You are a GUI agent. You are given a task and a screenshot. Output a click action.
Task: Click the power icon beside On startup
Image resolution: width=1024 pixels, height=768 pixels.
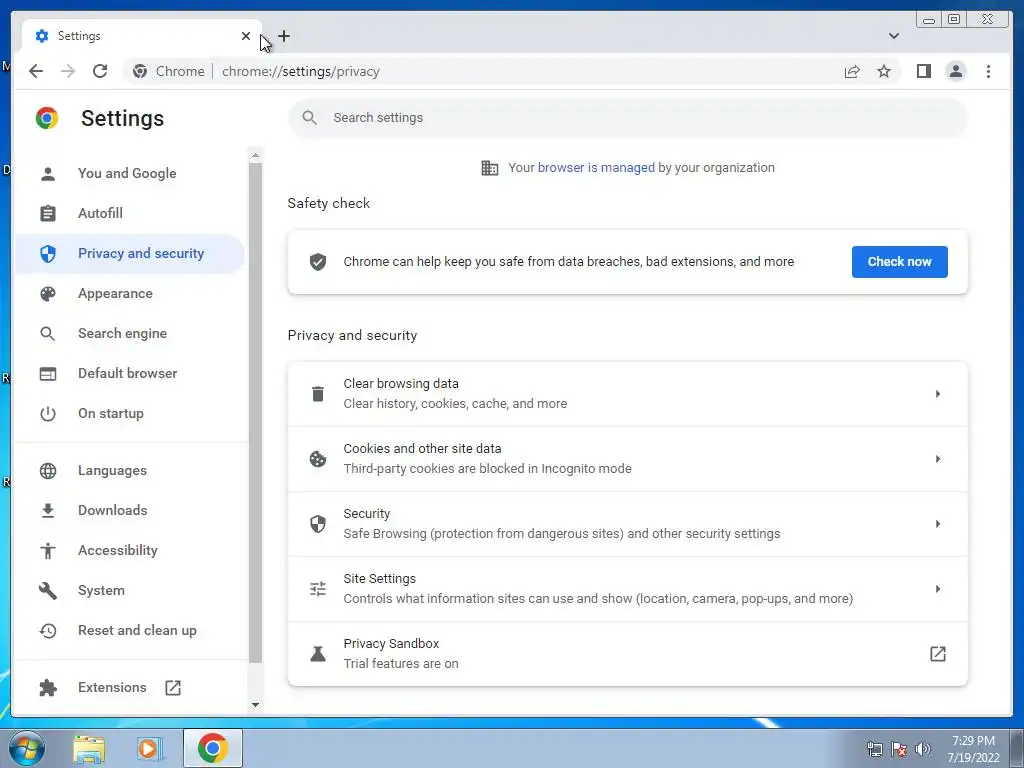[x=48, y=413]
